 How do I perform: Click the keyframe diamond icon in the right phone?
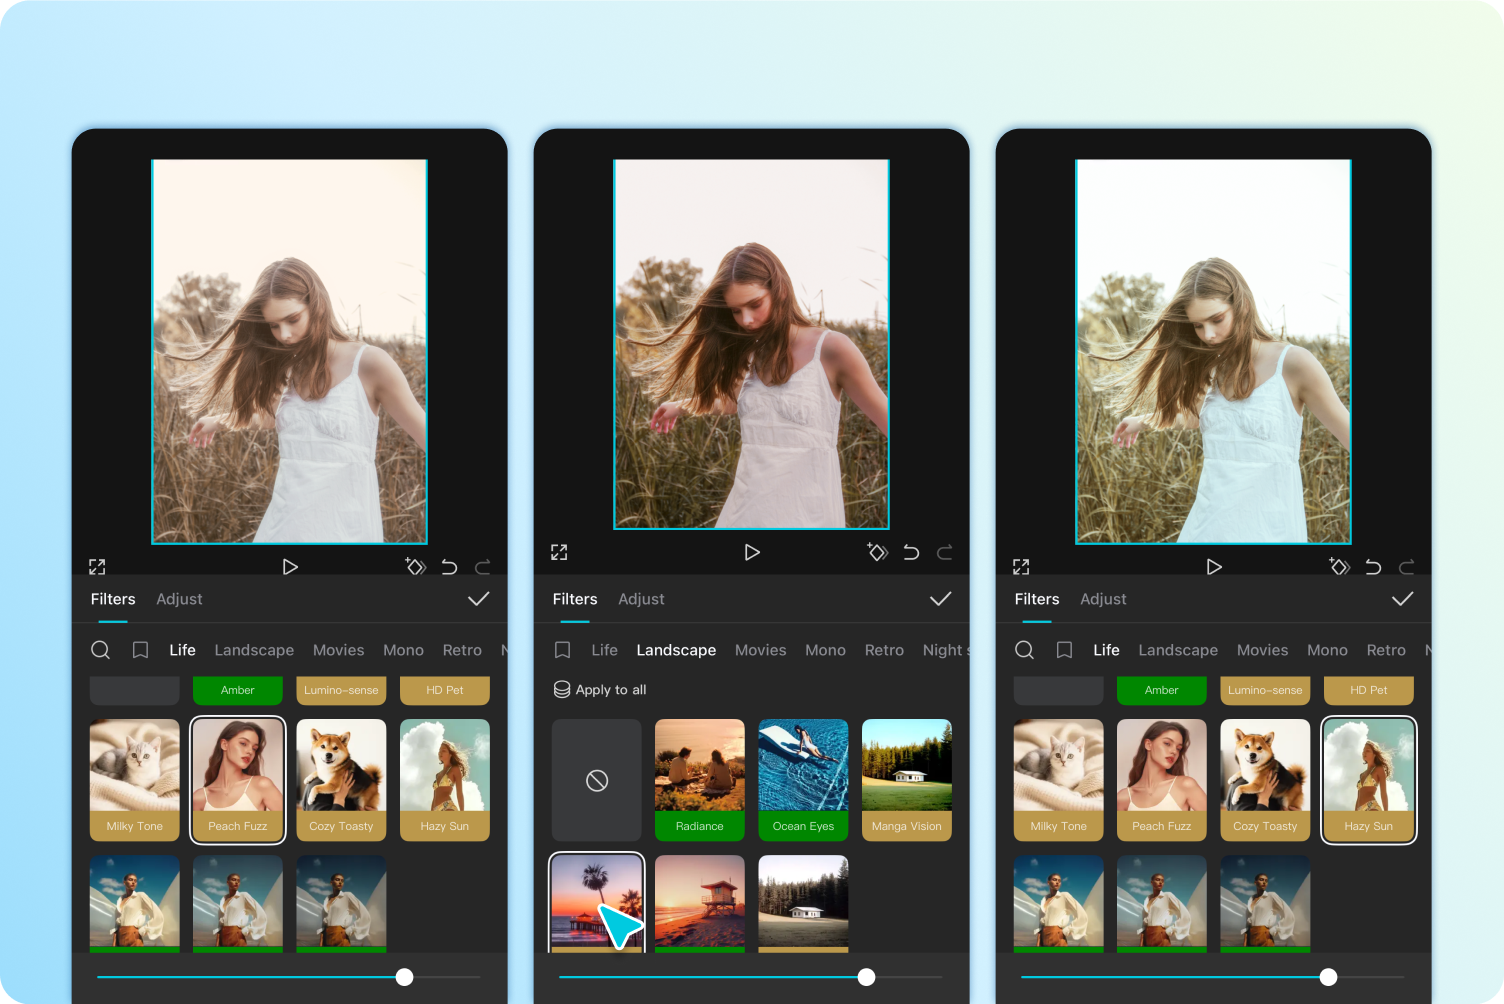[x=1339, y=567]
